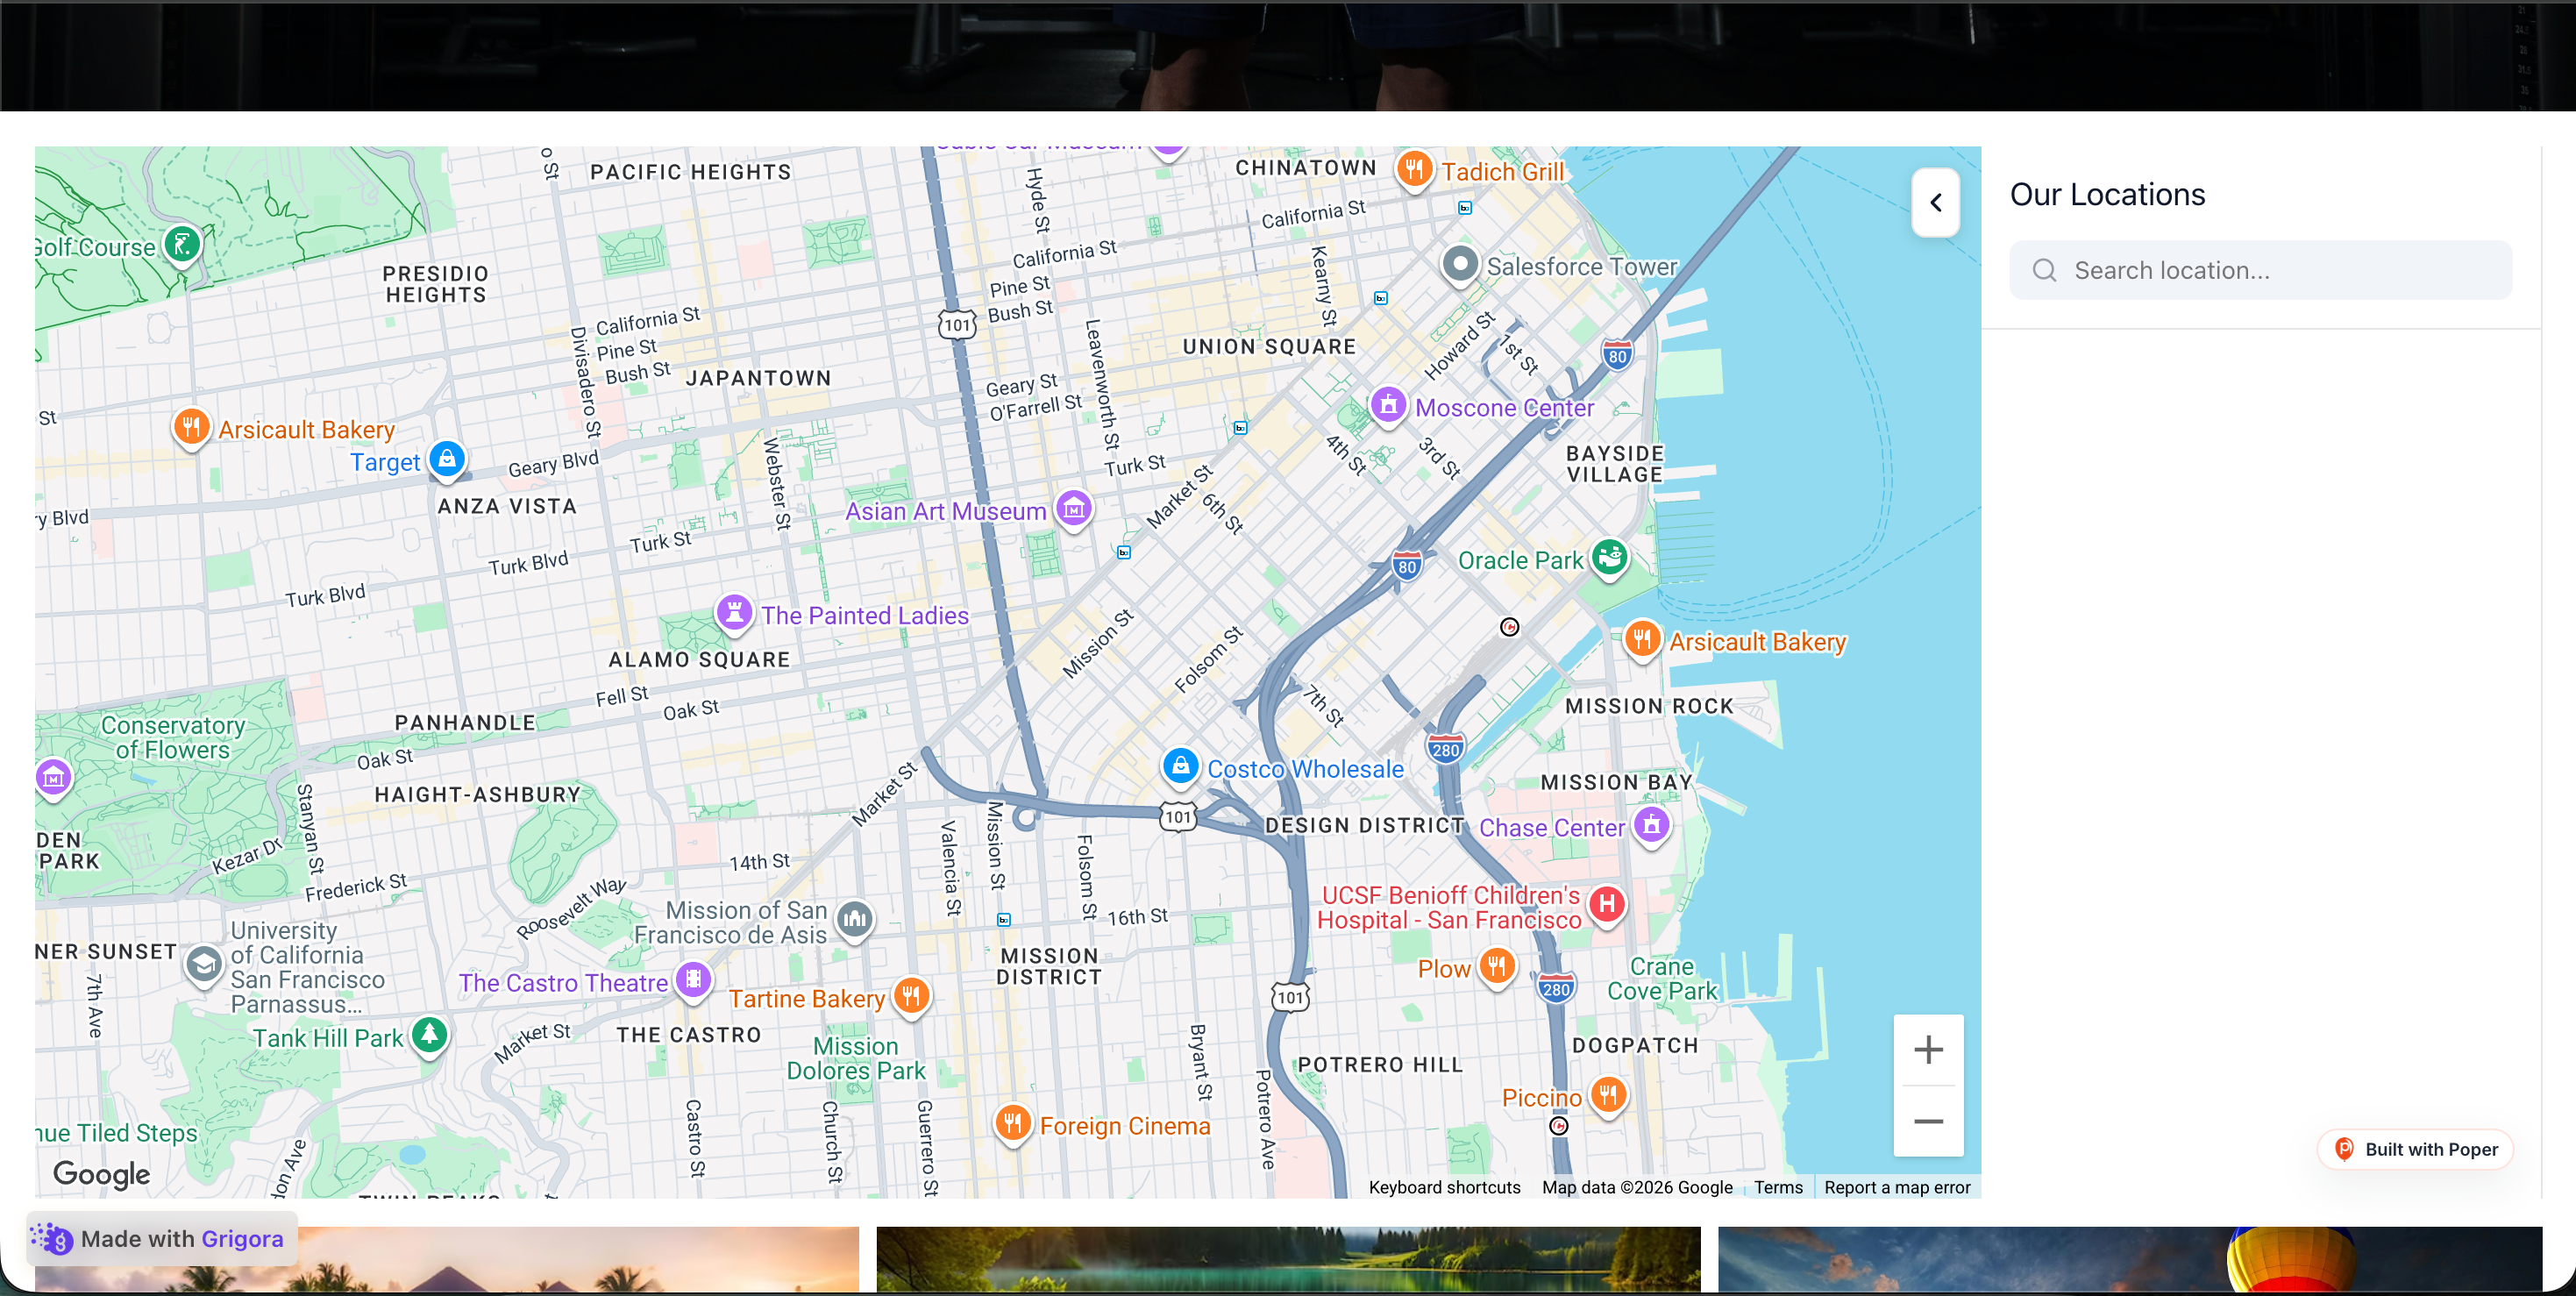The width and height of the screenshot is (2576, 1296).
Task: Select the Asian Art Museum pin
Action: click(x=1074, y=509)
